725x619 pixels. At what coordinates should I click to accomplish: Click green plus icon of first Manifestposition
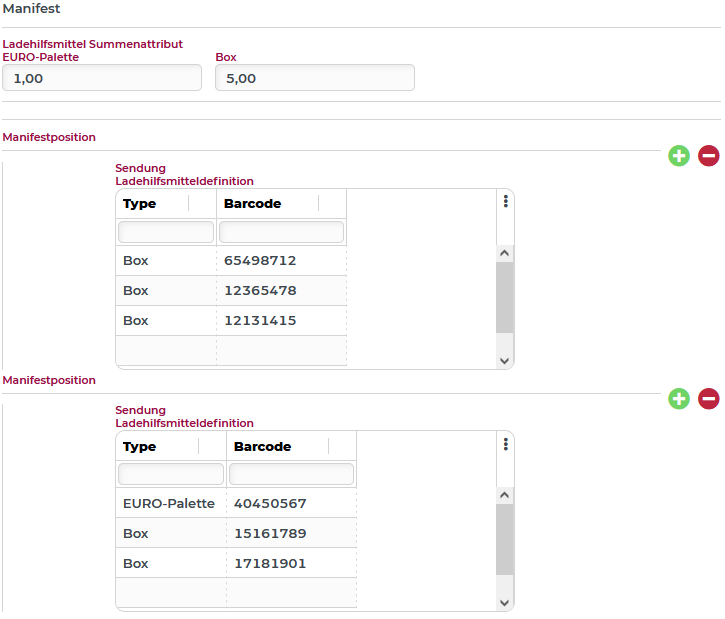click(x=679, y=155)
